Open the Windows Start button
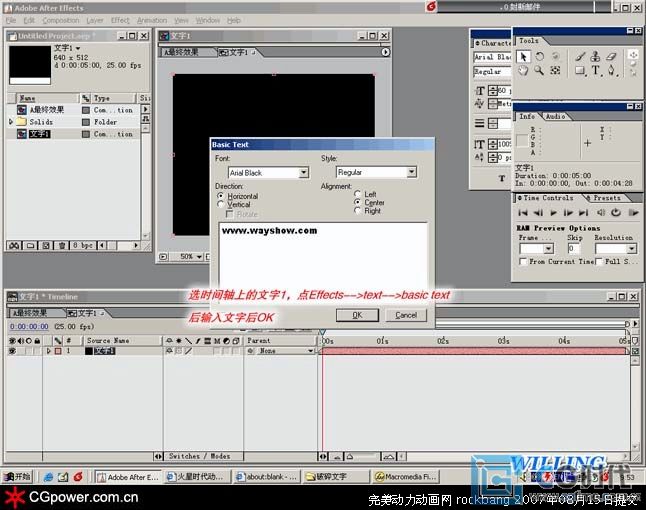Screen dimensions: 646x510 tap(17, 477)
